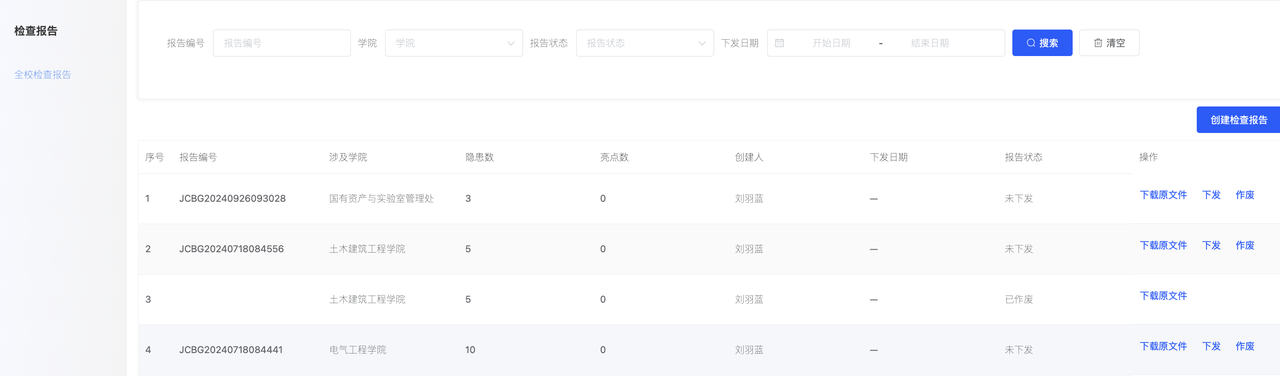The image size is (1280, 376).
Task: Click 作废 for 电气工程学院 report
Action: point(1245,346)
